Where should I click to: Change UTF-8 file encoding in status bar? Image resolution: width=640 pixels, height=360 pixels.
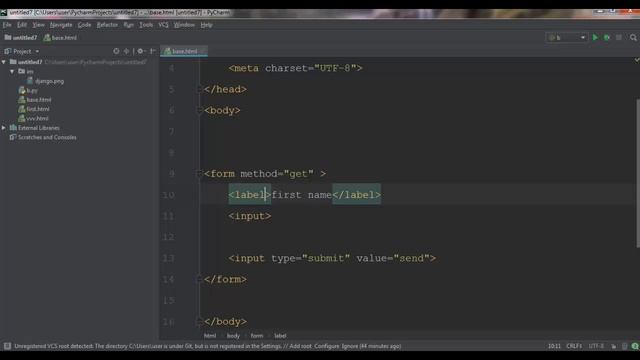[596, 346]
